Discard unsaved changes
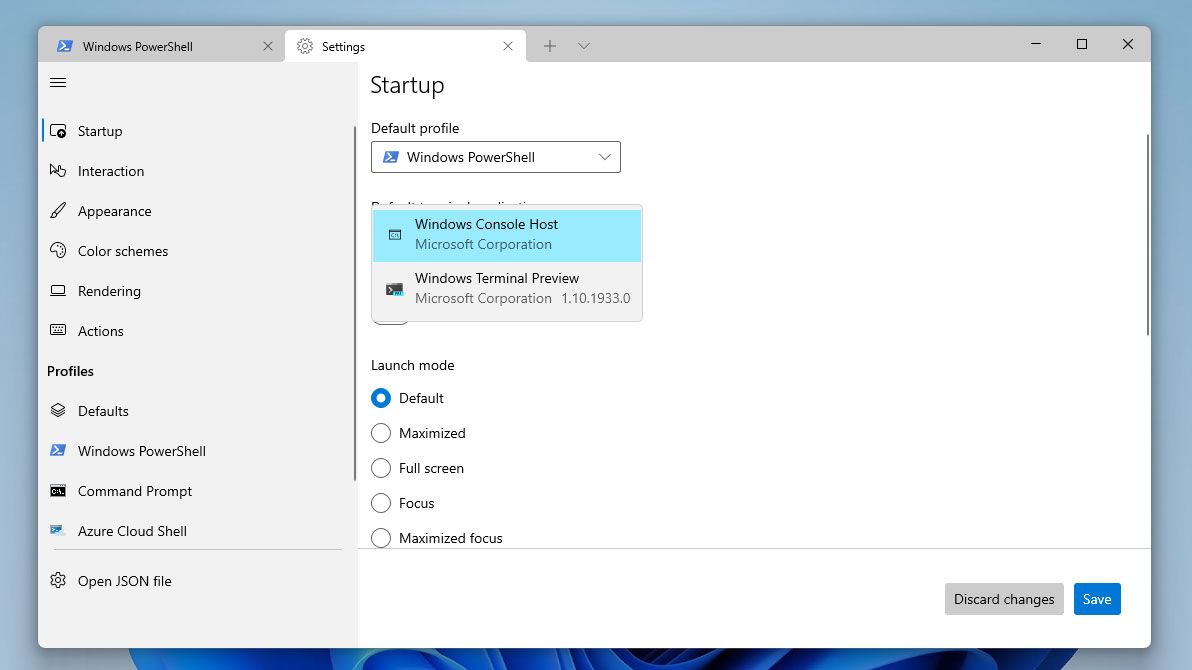 coord(1004,599)
